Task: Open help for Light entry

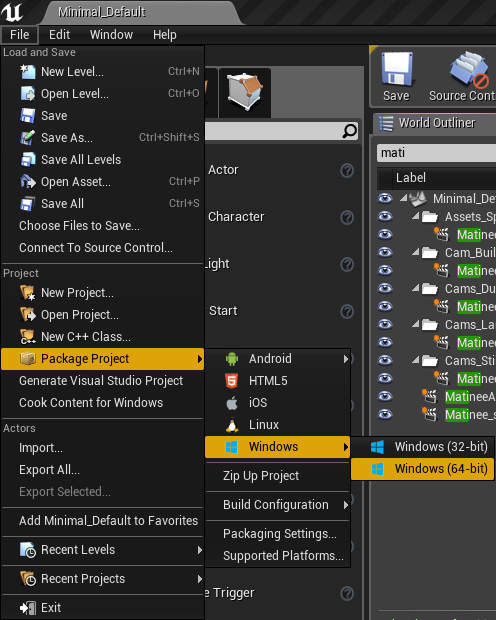Action: 347,265
